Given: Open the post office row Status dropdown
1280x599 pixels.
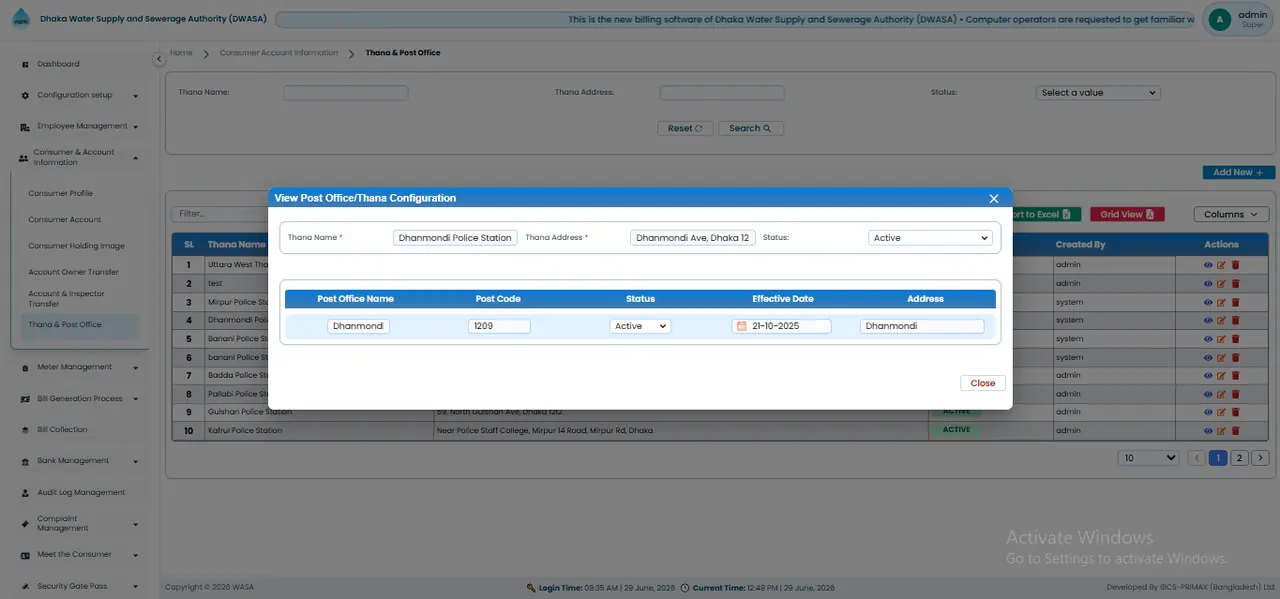Looking at the screenshot, I should coord(640,326).
